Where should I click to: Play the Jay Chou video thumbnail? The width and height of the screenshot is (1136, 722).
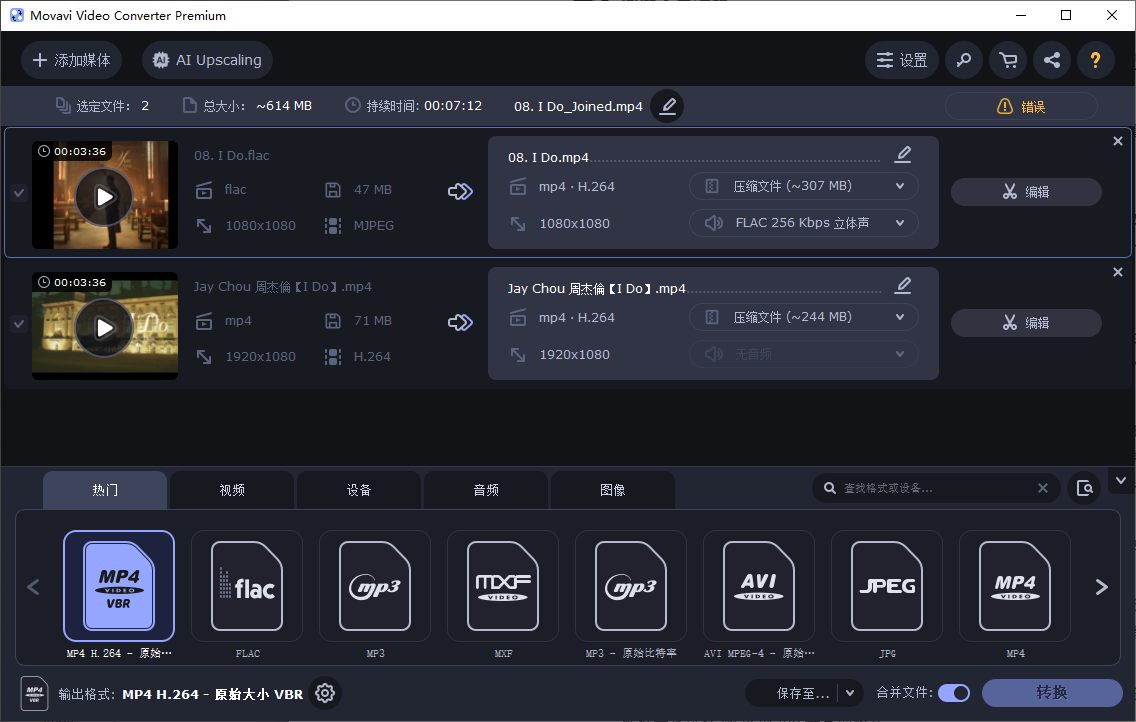[x=104, y=325]
